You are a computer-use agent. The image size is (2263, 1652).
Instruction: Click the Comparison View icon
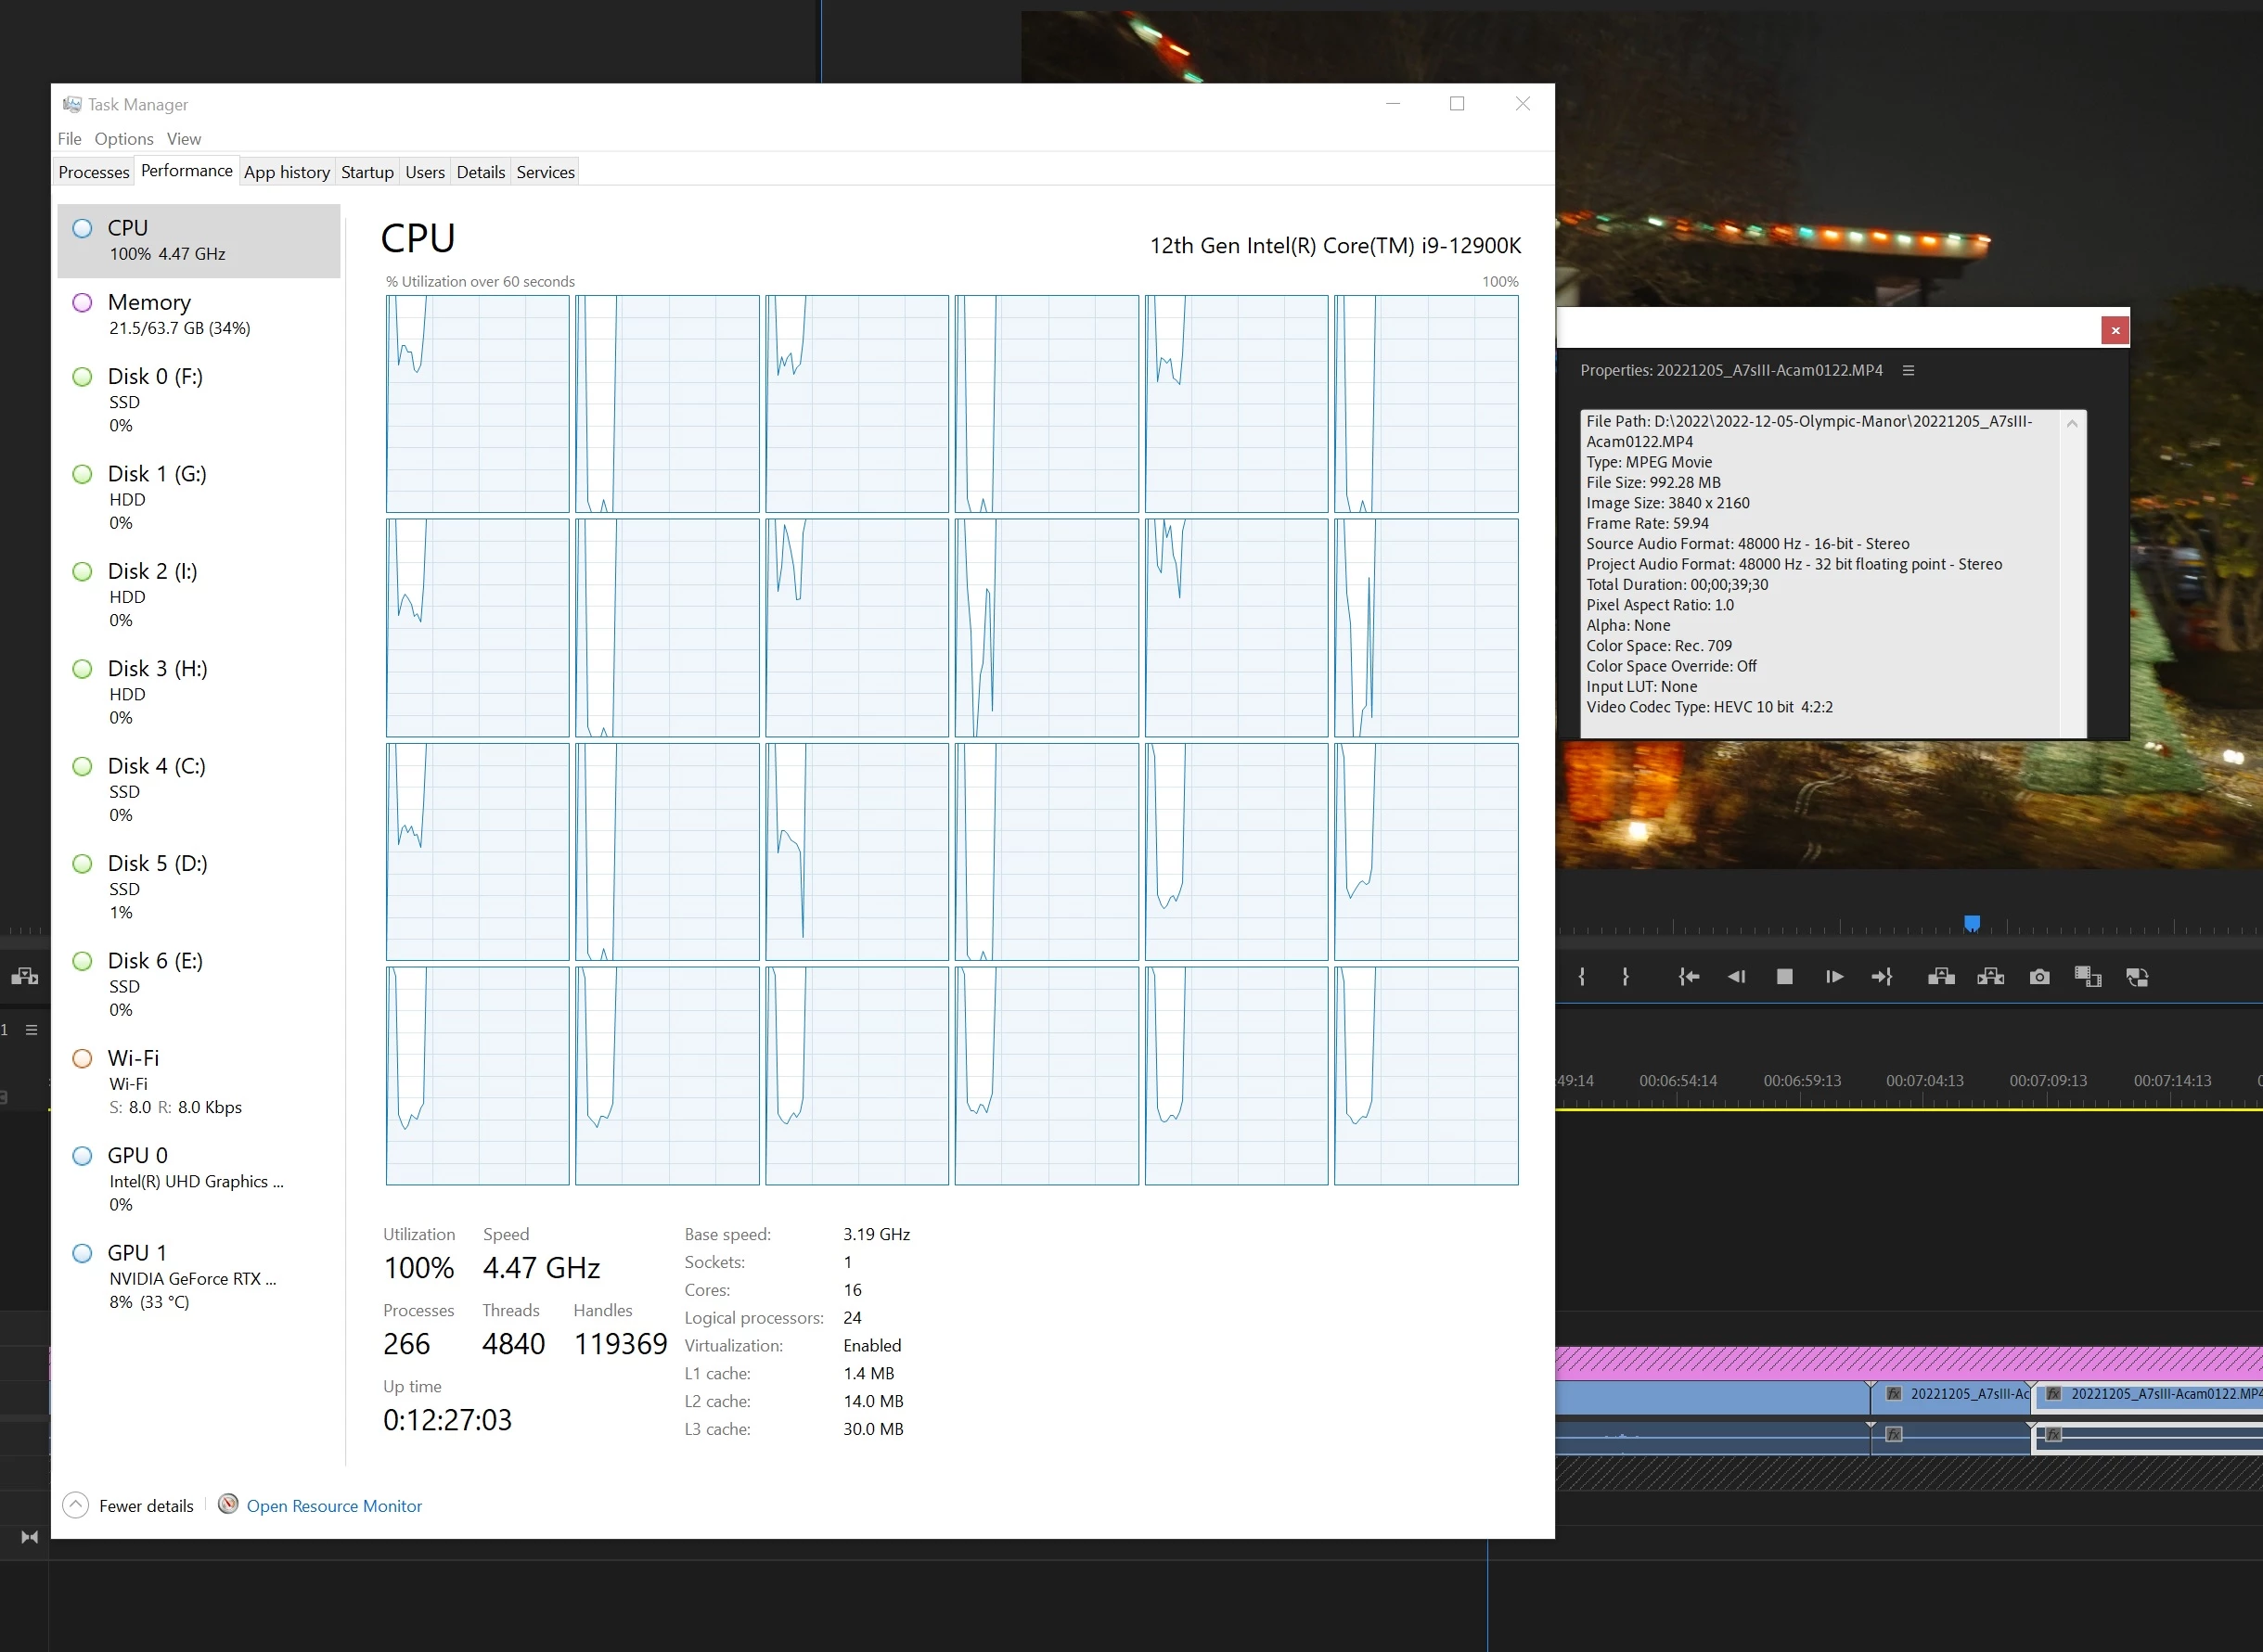click(x=2088, y=977)
